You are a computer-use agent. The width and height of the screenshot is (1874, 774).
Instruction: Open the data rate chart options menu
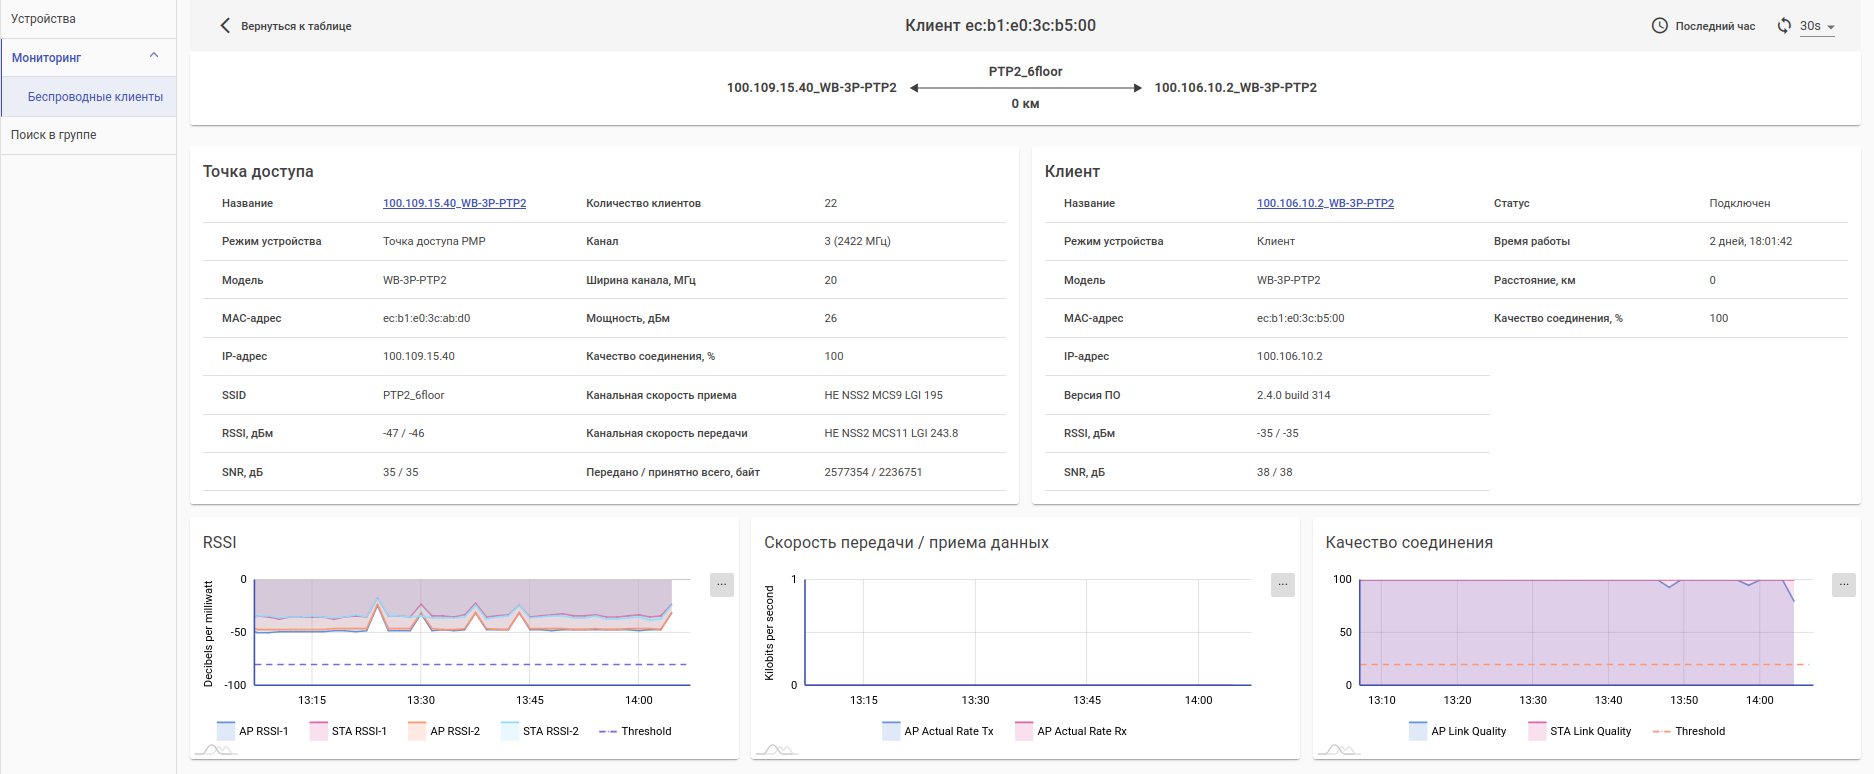pyautogui.click(x=1282, y=584)
